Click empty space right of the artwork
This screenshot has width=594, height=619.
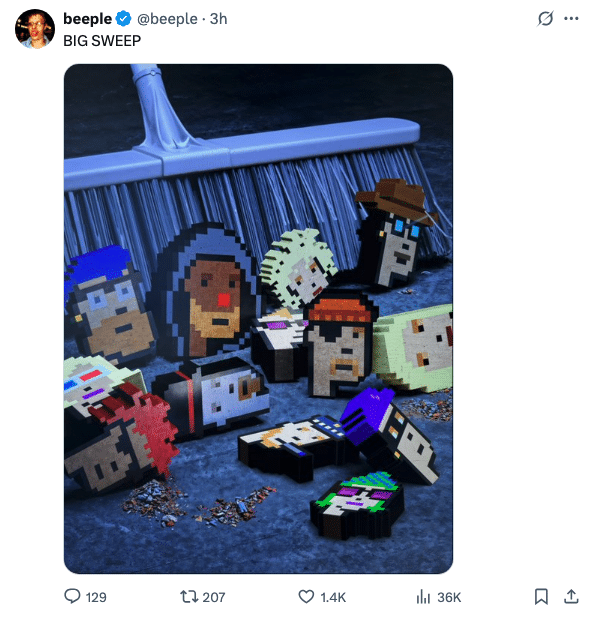(521, 316)
